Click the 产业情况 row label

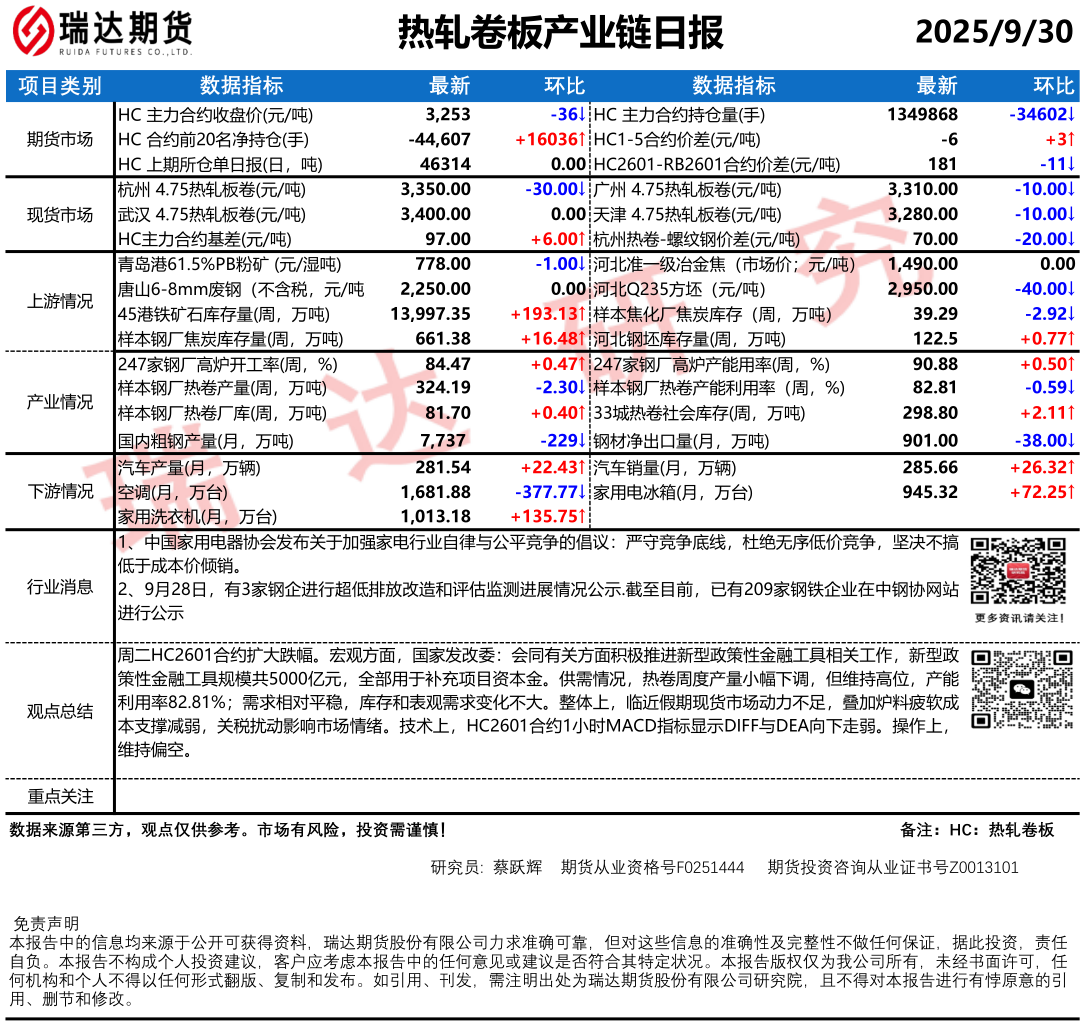[59, 402]
